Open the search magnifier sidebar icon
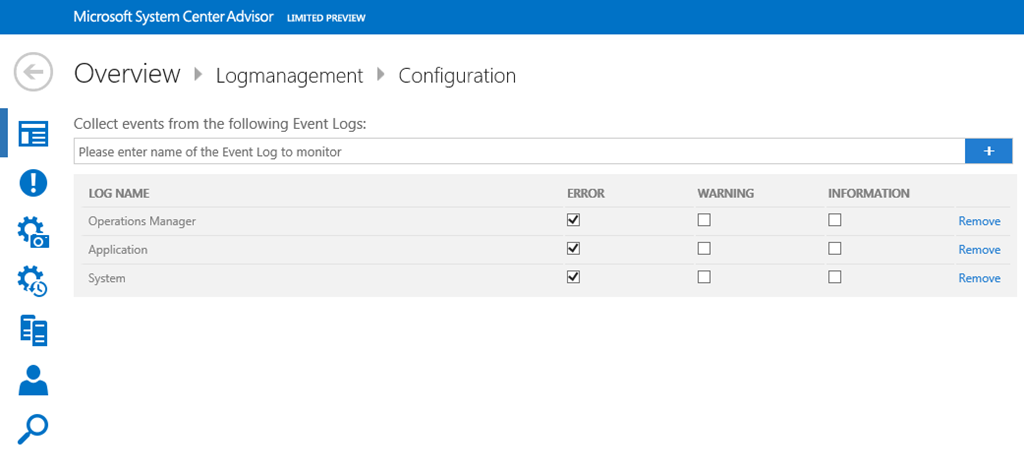 [x=33, y=428]
